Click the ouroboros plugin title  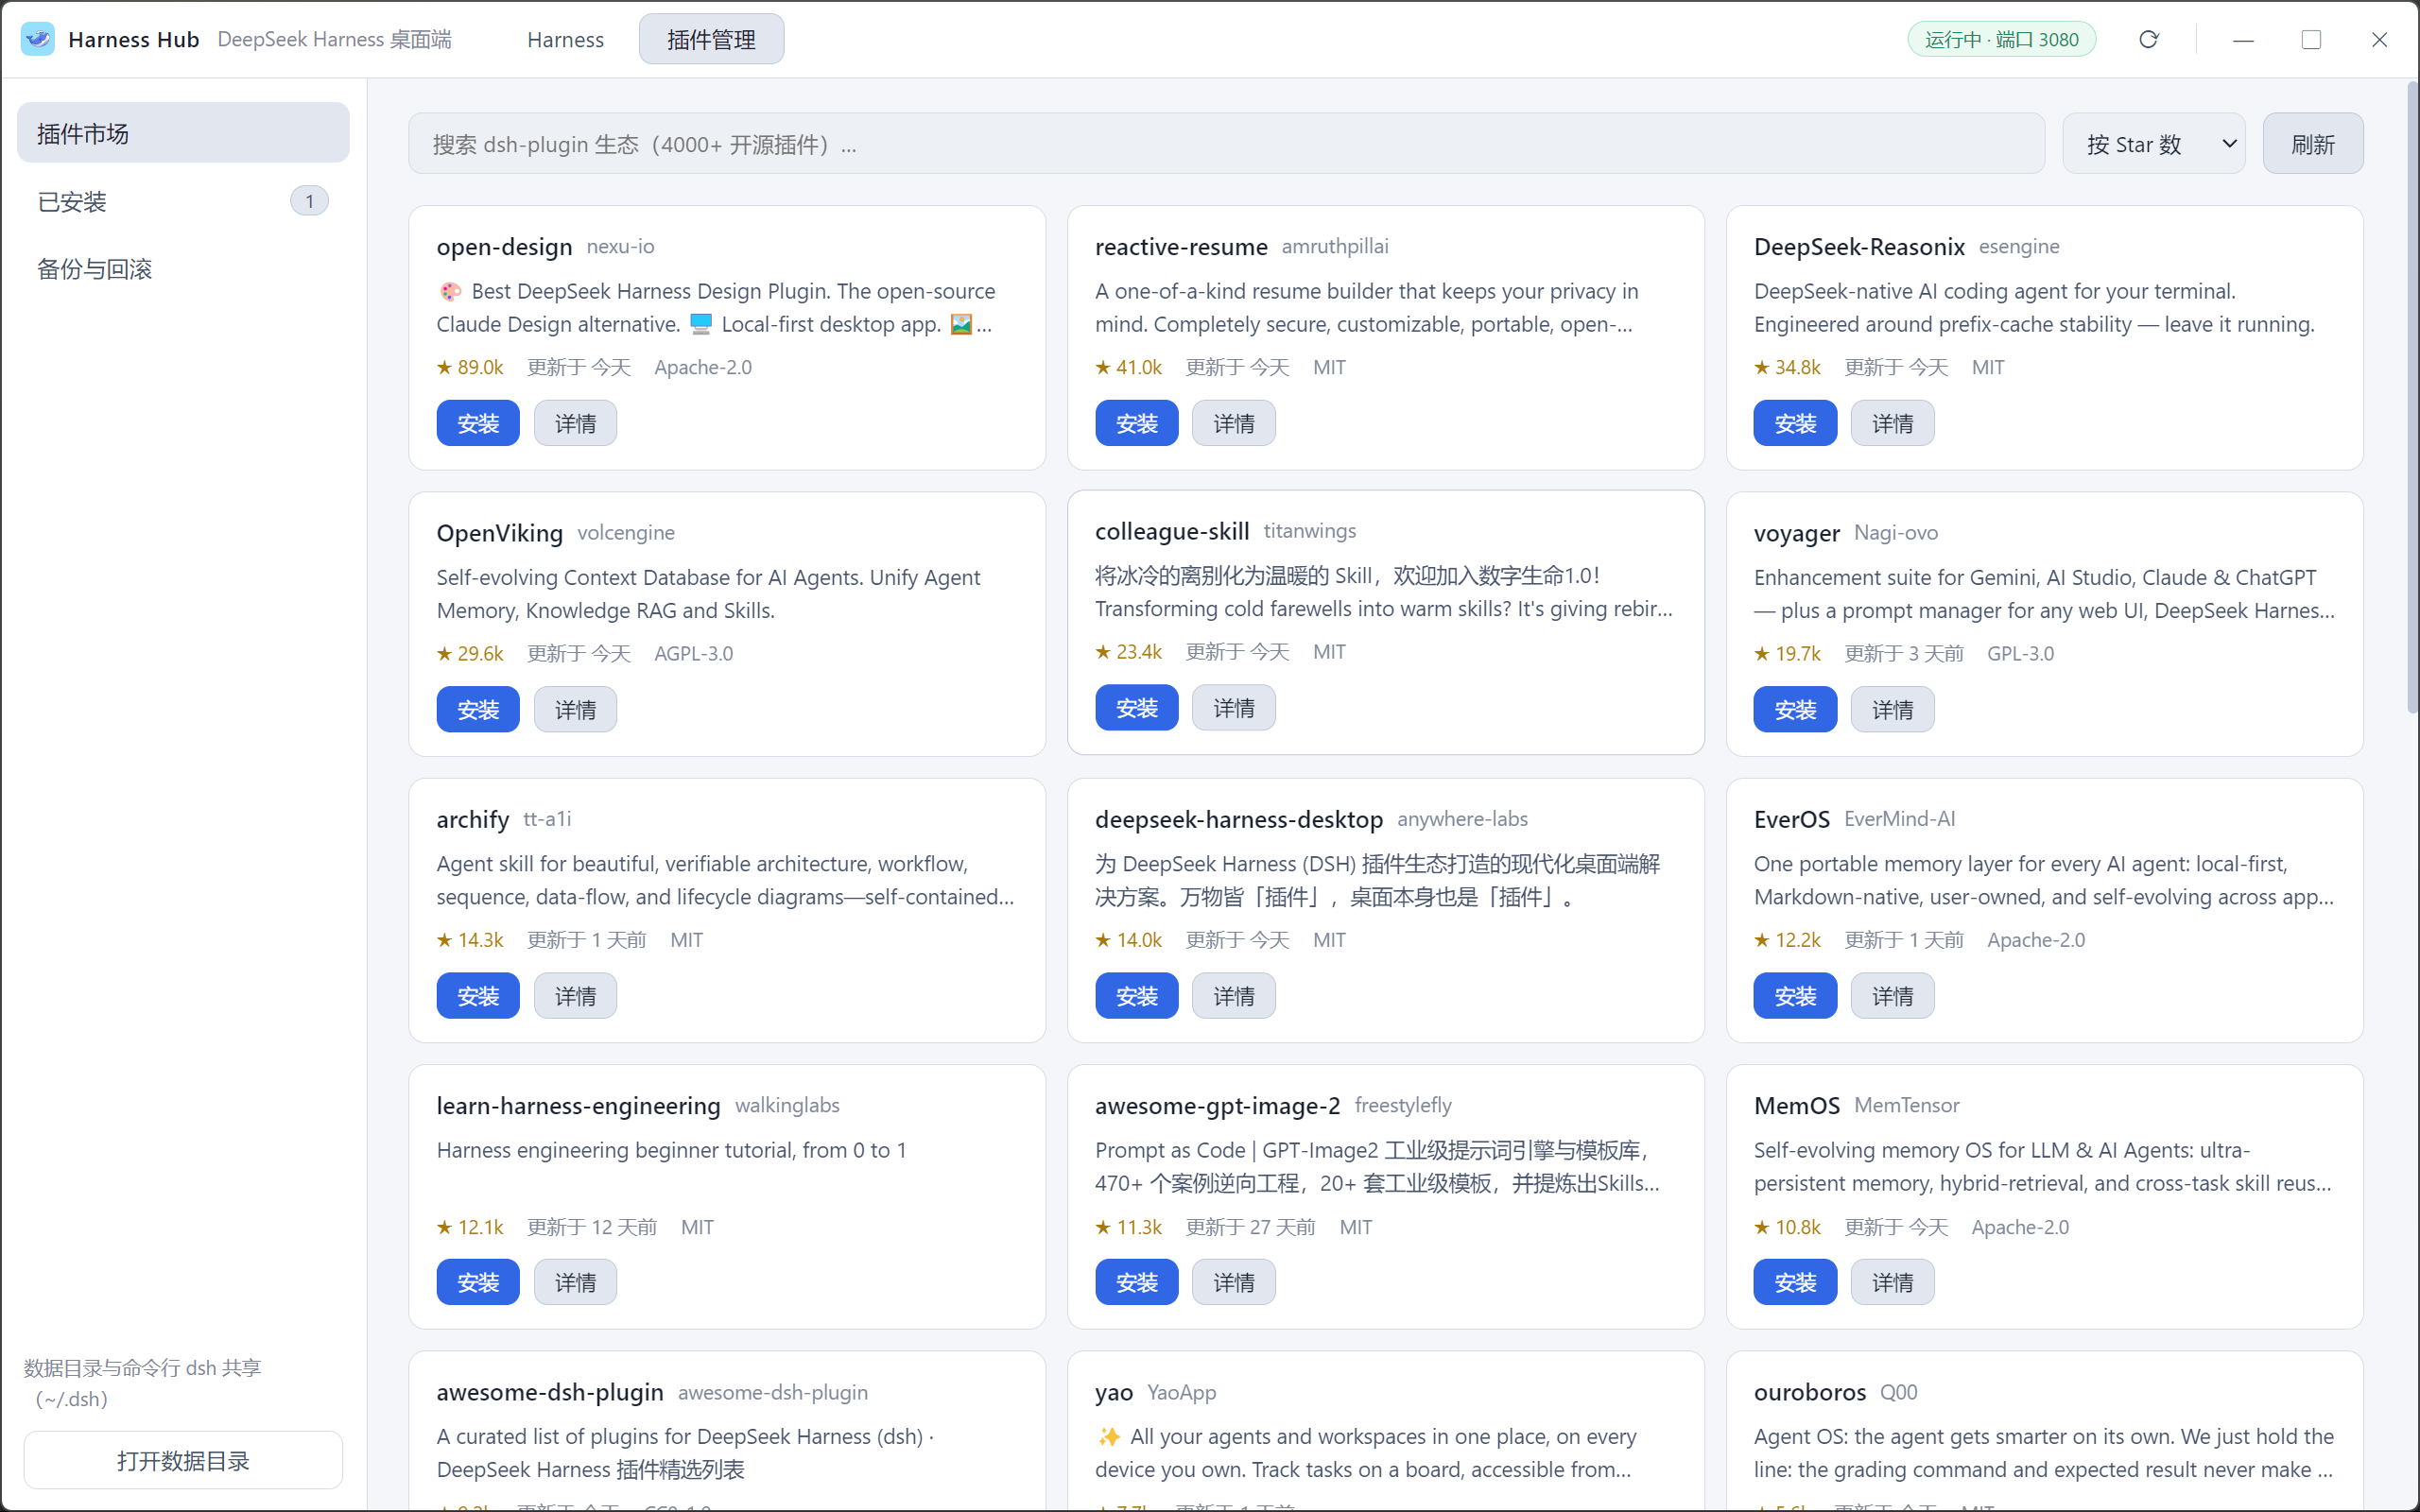click(x=1810, y=1392)
